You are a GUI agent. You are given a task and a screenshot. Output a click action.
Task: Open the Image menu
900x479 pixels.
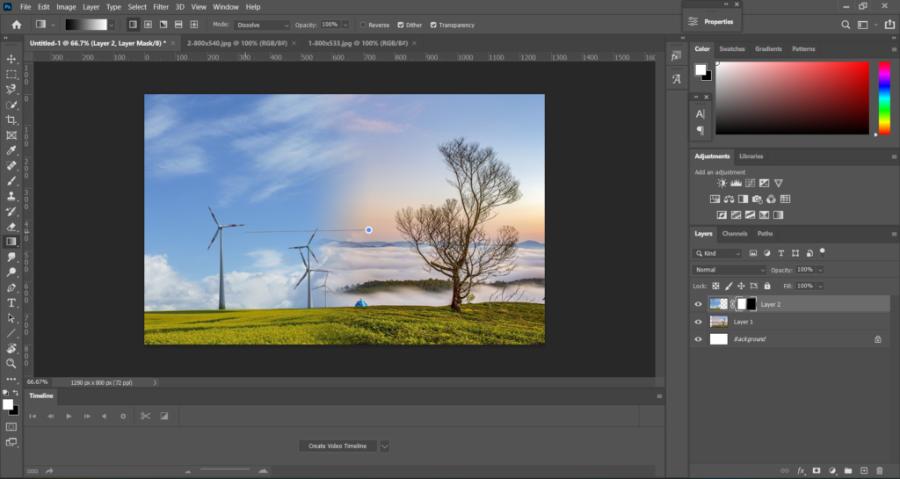66,7
